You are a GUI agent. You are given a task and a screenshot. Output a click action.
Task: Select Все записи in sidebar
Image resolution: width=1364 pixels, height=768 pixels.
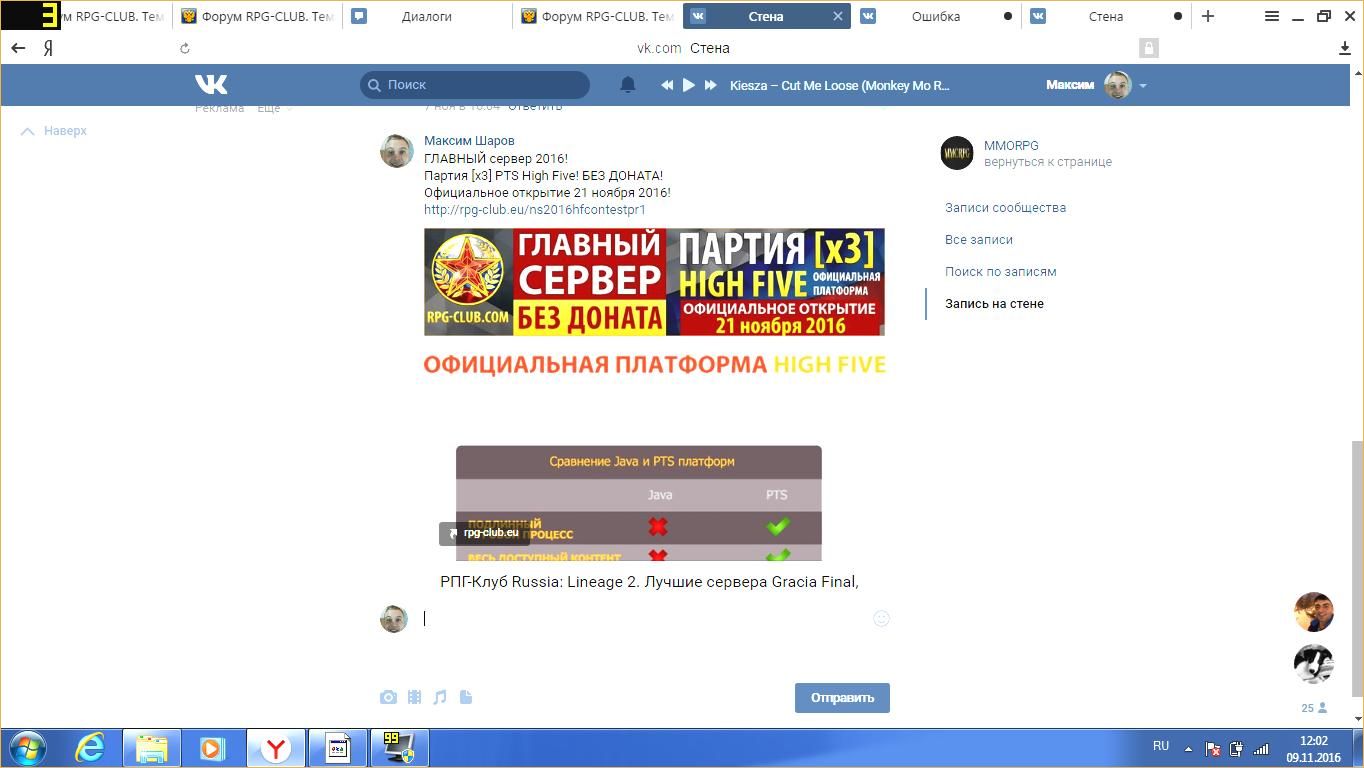click(979, 240)
